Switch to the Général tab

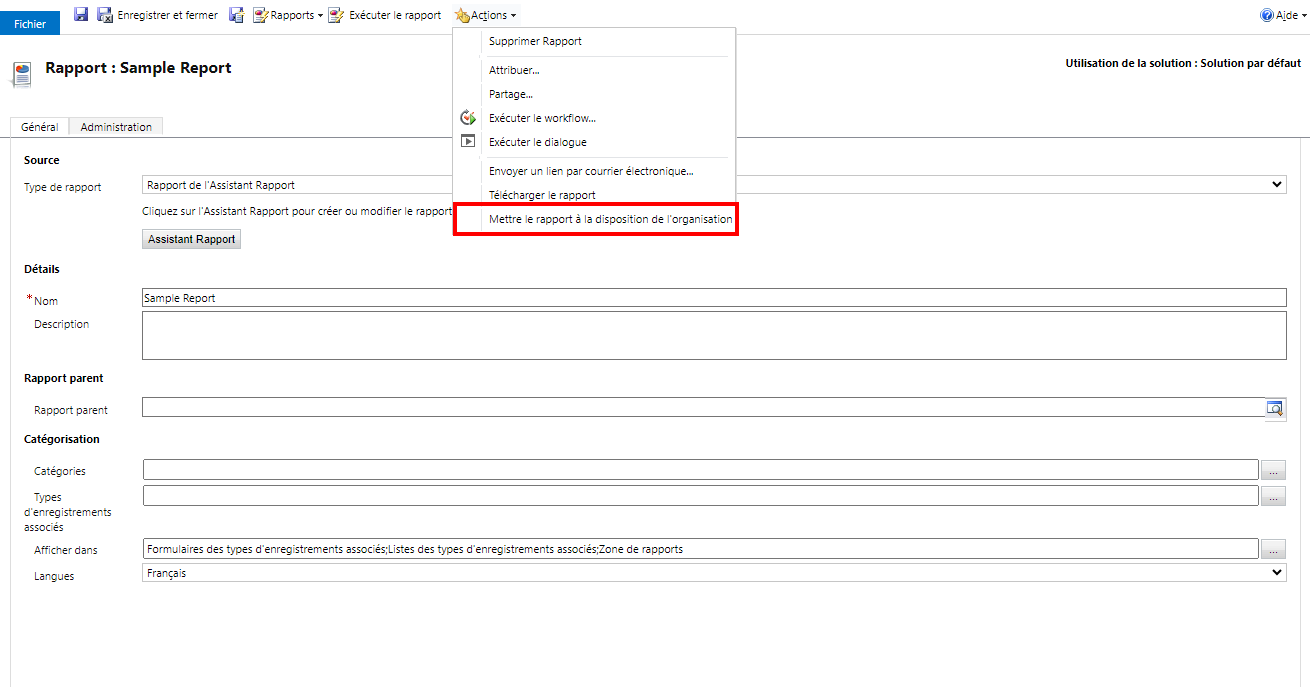[x=40, y=127]
